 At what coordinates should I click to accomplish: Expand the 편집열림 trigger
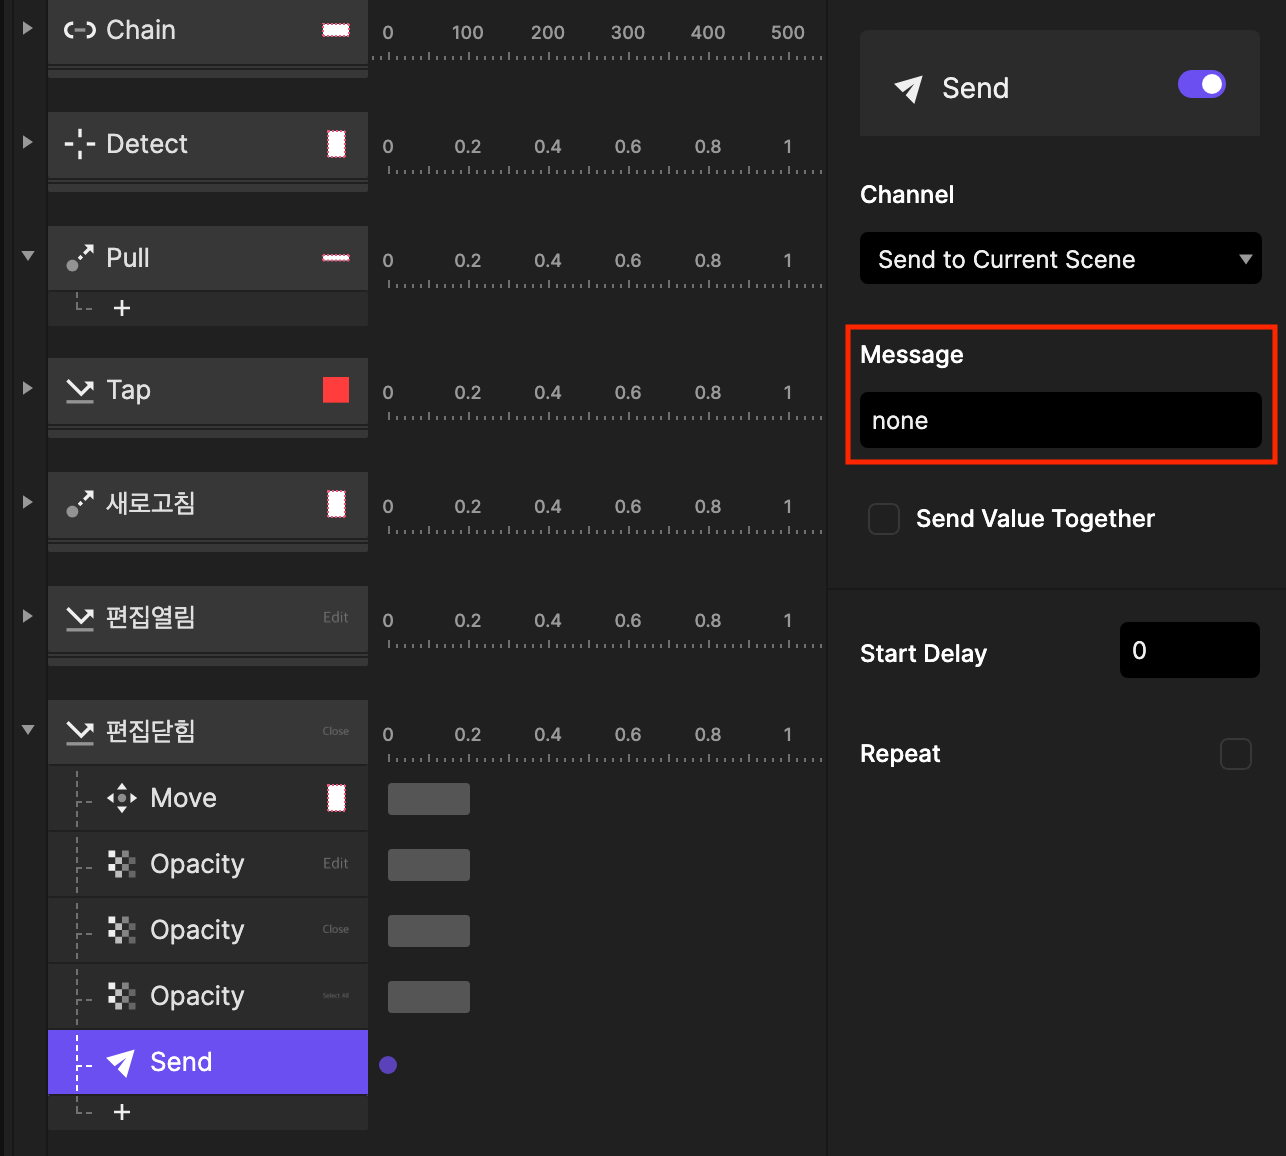tap(28, 617)
